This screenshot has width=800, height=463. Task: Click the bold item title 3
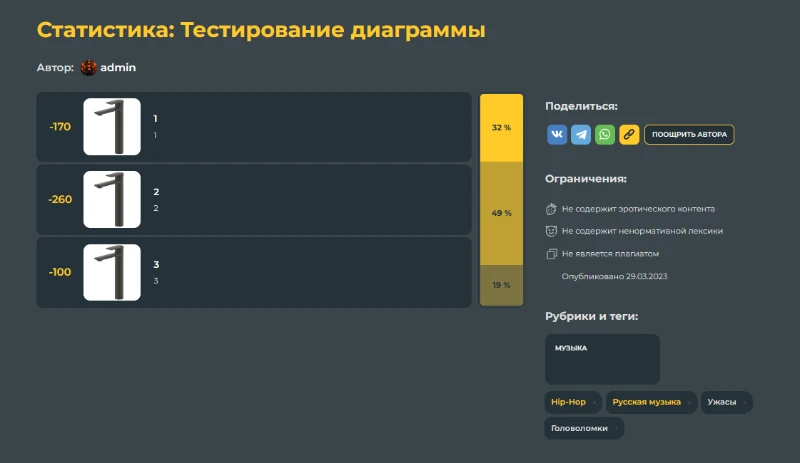click(x=156, y=265)
